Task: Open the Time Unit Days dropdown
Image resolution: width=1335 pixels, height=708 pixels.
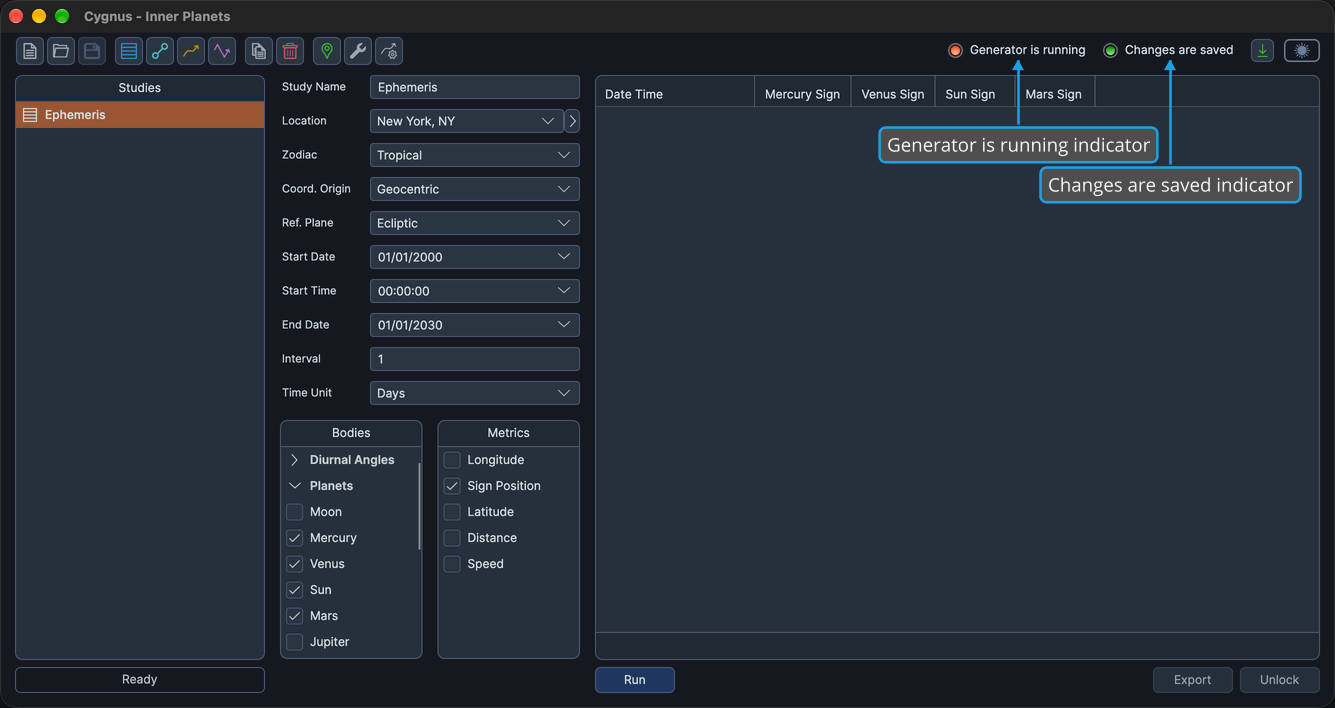Action: click(x=475, y=393)
